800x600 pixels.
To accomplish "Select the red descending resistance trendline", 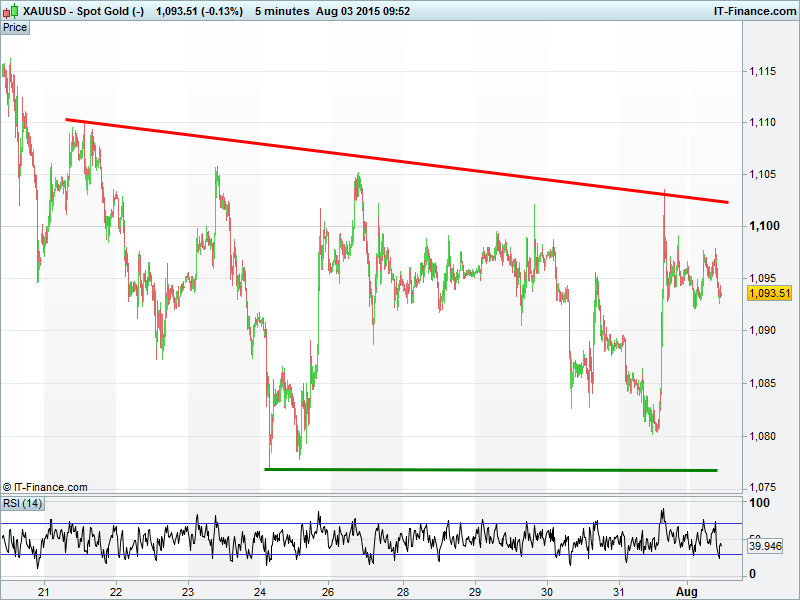I will point(400,161).
